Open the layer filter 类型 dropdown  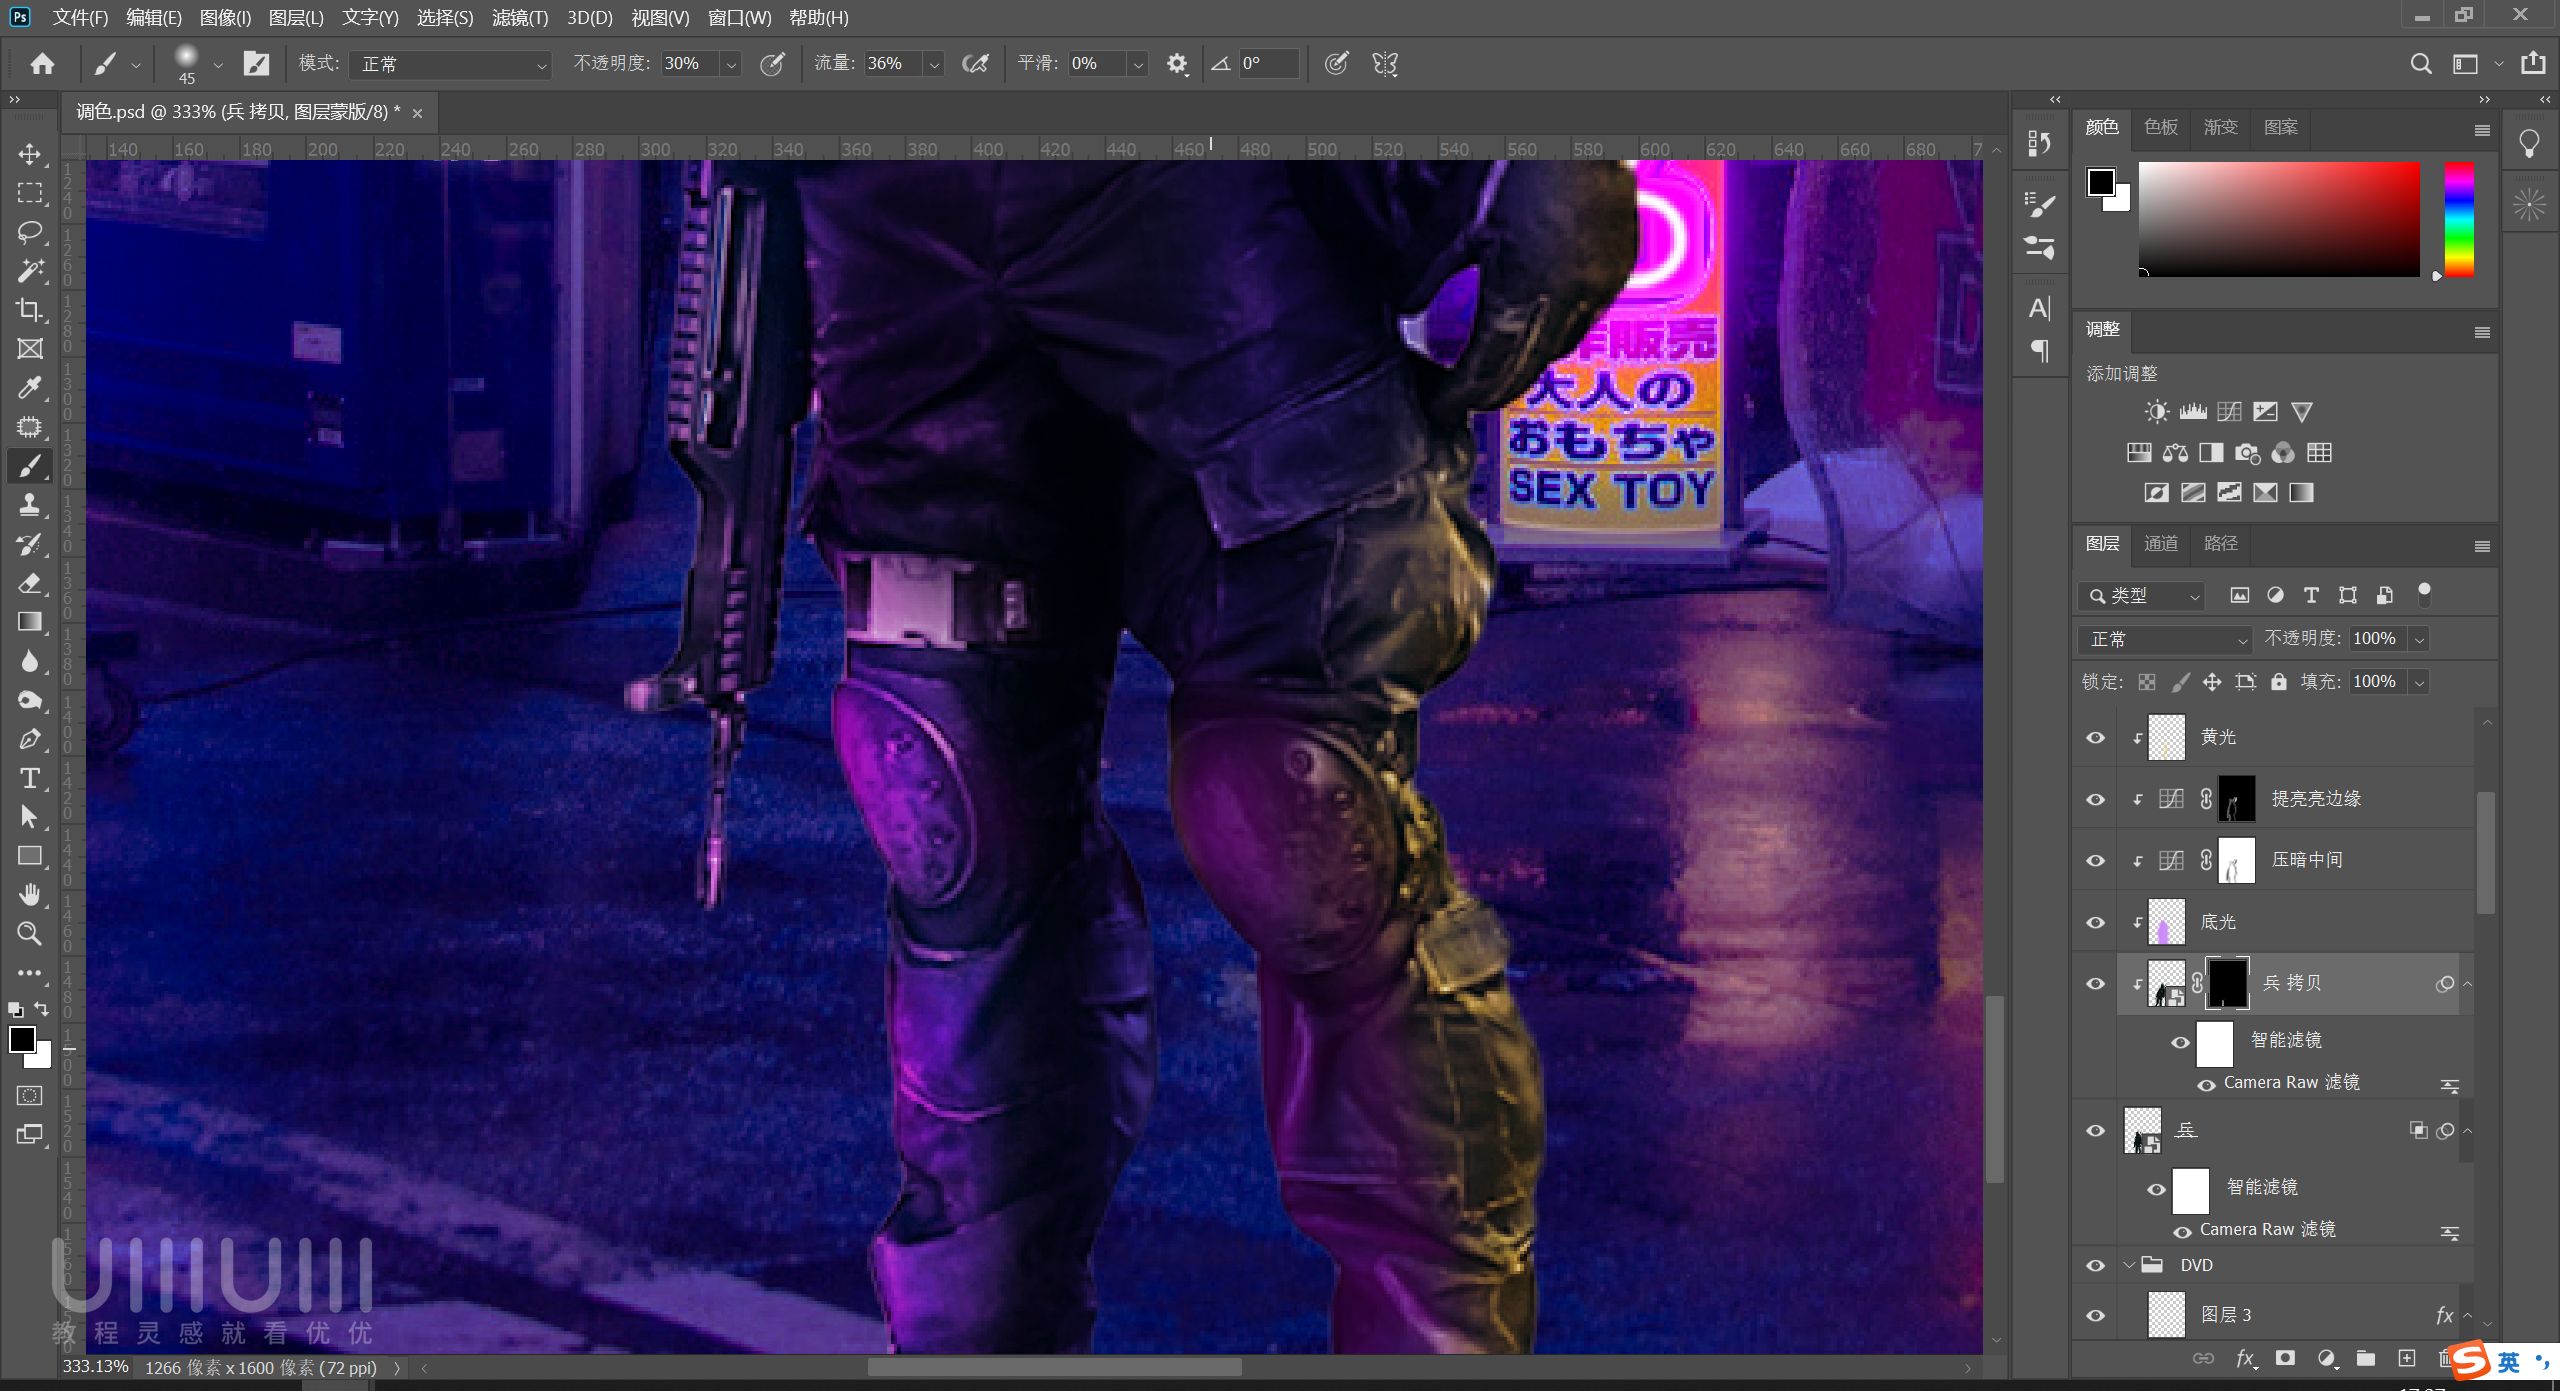(2141, 596)
